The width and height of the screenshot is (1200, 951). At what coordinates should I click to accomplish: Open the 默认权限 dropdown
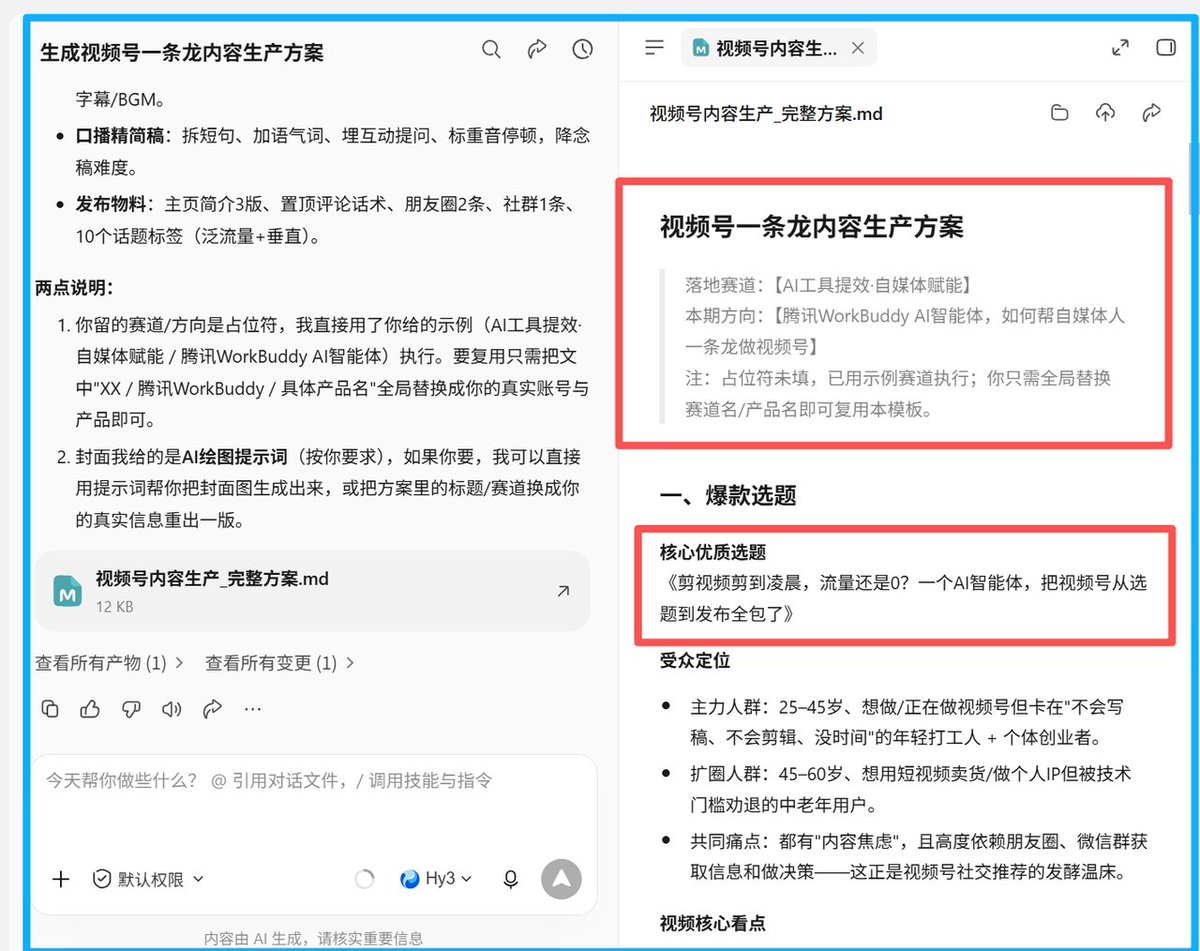(148, 879)
